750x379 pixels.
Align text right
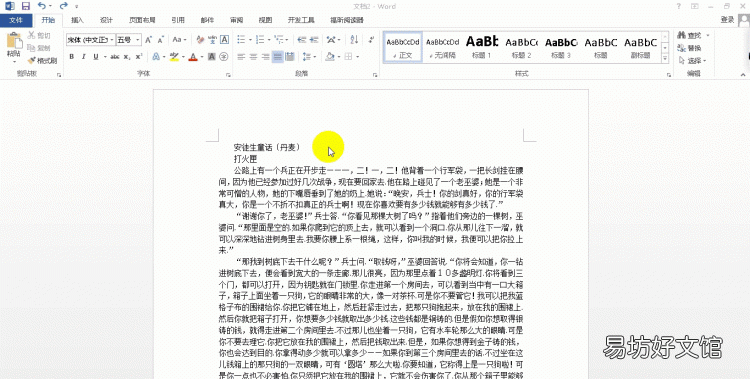pyautogui.click(x=265, y=57)
